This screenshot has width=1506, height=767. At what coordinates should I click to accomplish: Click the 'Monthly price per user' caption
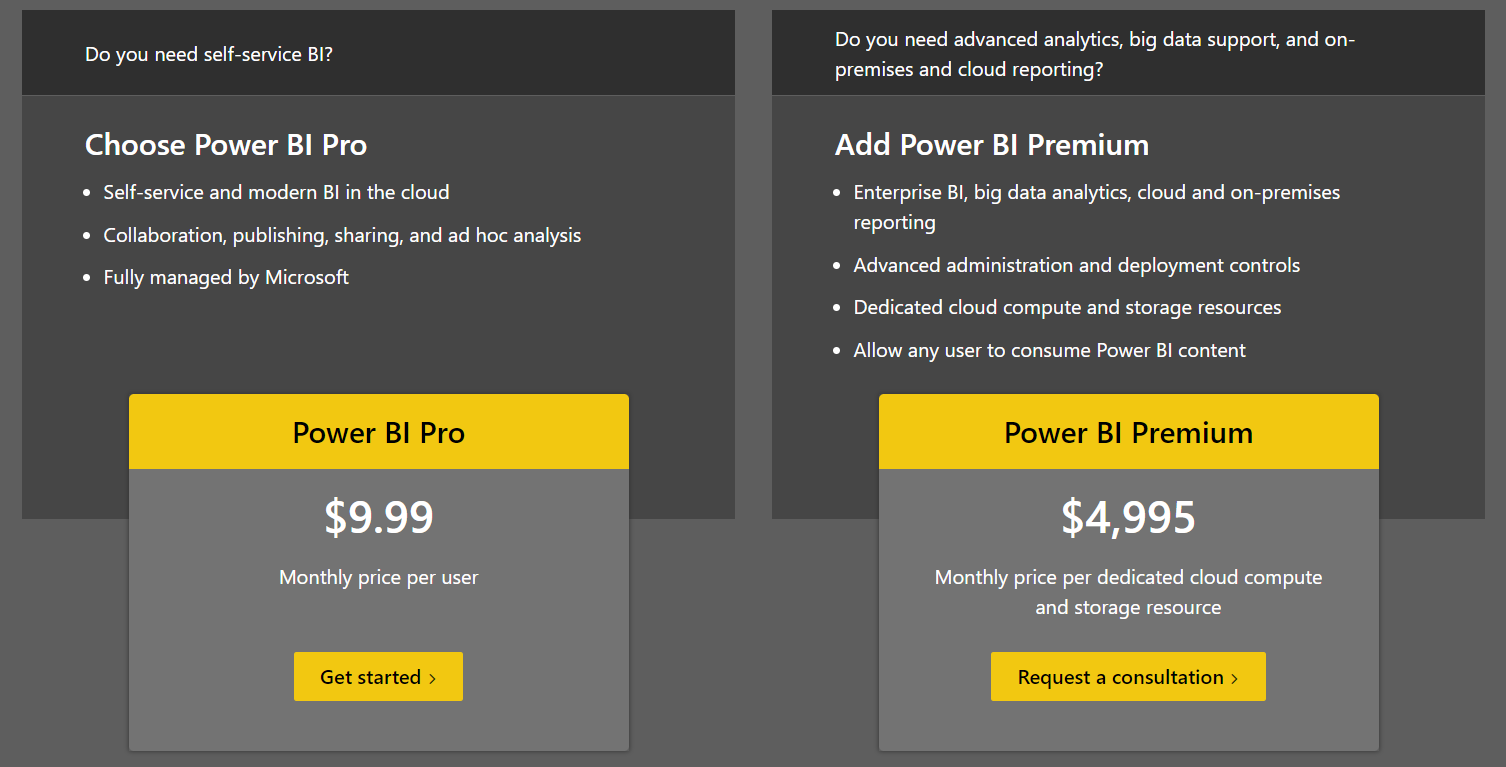pos(378,577)
